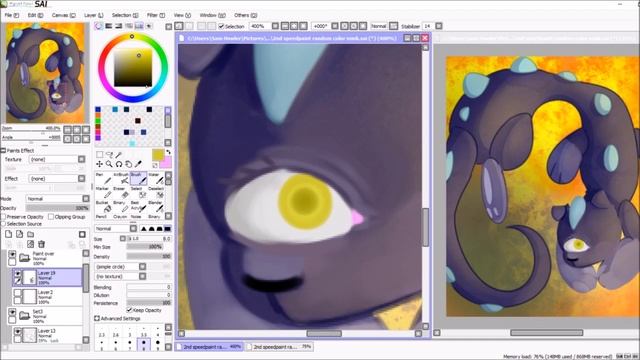The width and height of the screenshot is (640, 360).
Task: Open the Filter menu
Action: tap(156, 15)
